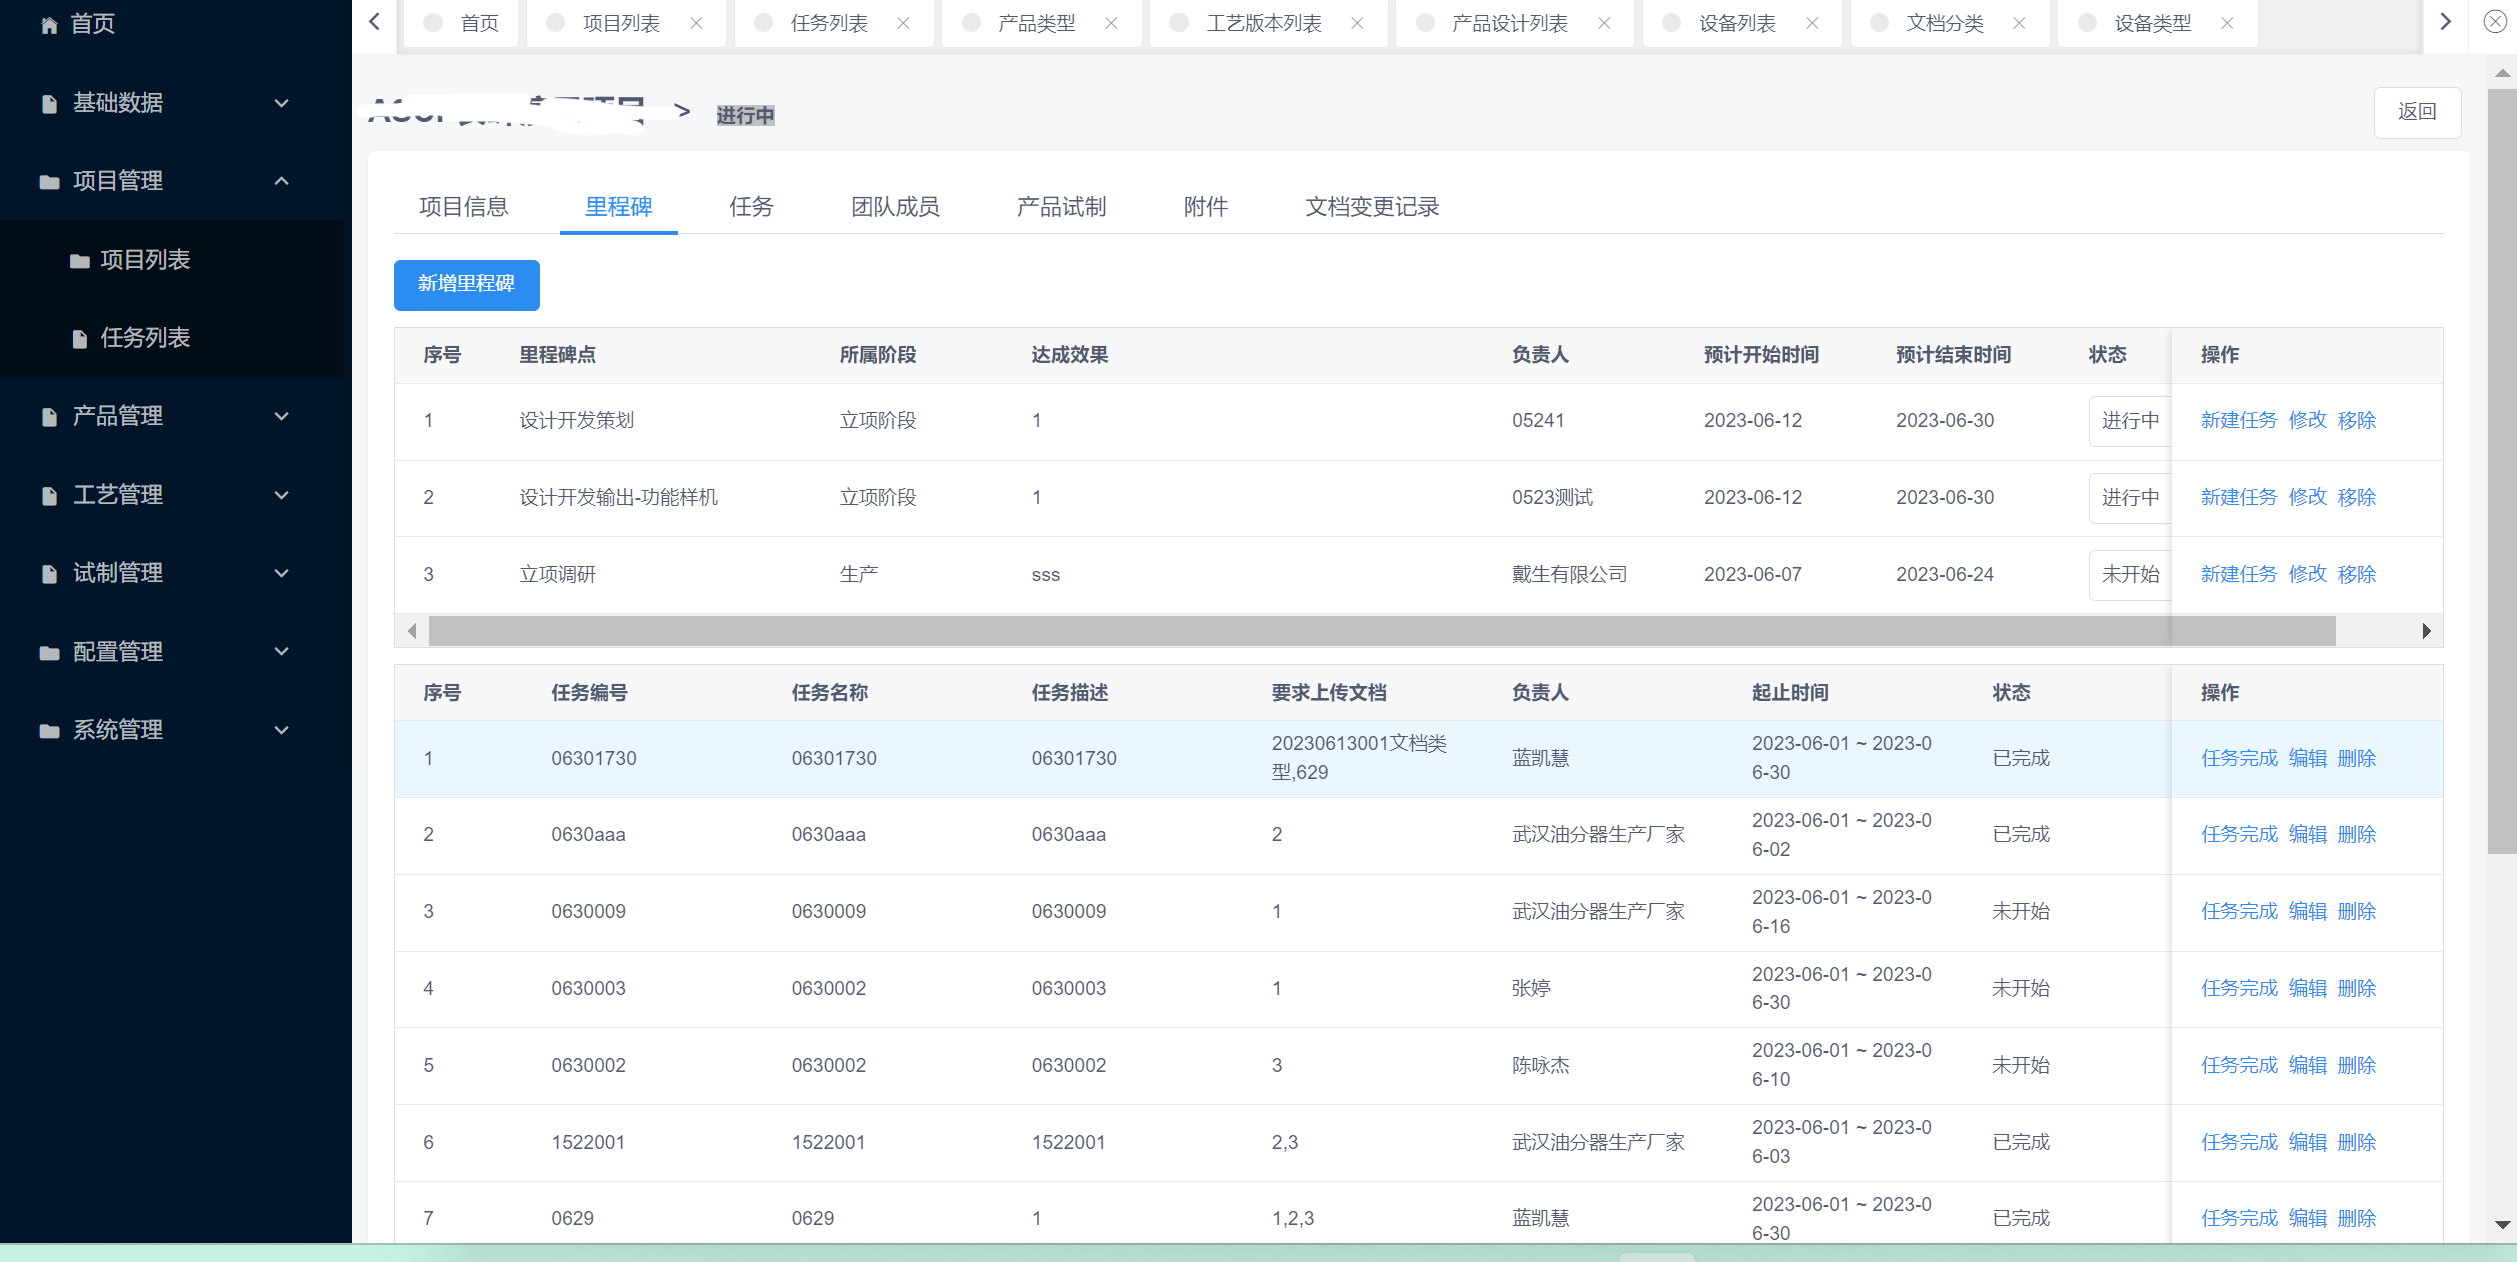Close the 设备列表 tab
The image size is (2517, 1262).
(1812, 23)
